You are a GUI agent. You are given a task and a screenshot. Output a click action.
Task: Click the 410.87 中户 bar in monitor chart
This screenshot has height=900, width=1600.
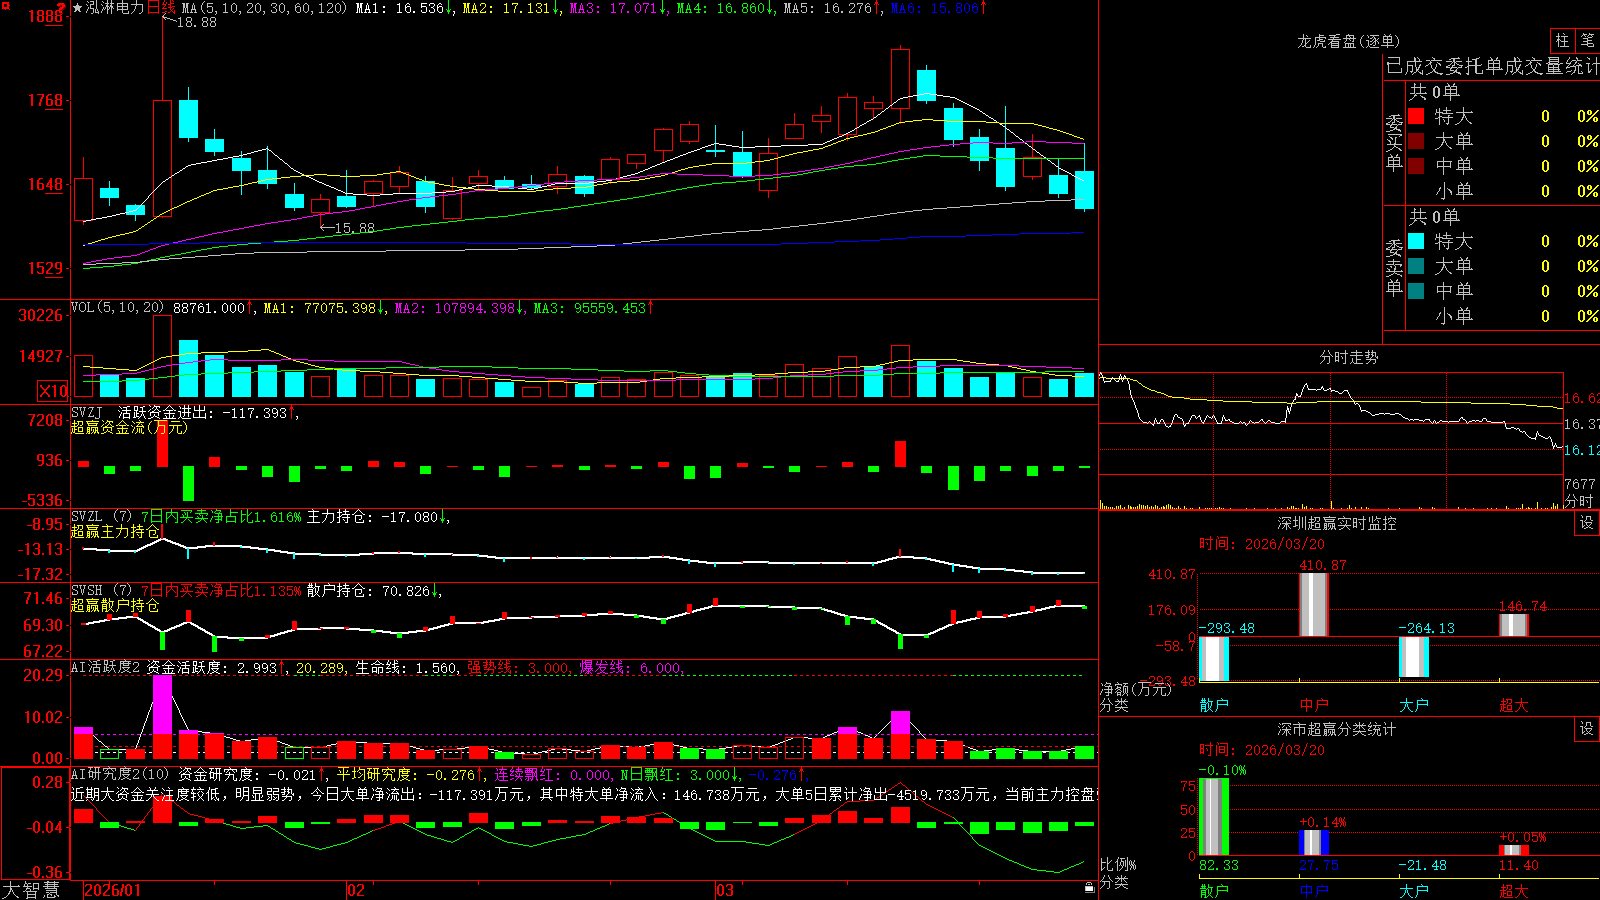pos(1313,604)
